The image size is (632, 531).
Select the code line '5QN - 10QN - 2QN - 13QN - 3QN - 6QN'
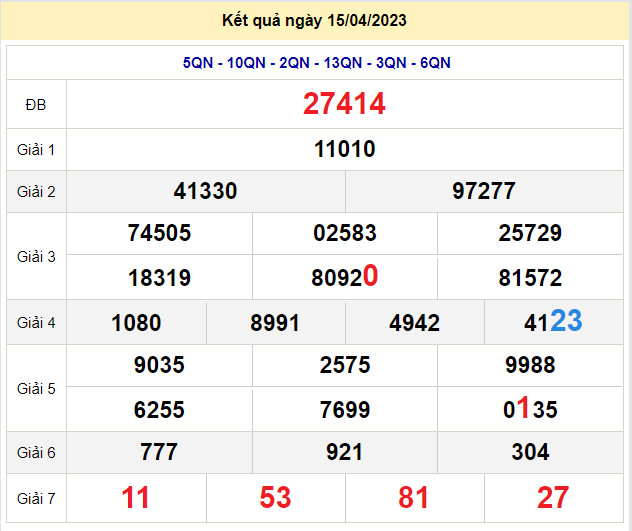click(x=316, y=63)
